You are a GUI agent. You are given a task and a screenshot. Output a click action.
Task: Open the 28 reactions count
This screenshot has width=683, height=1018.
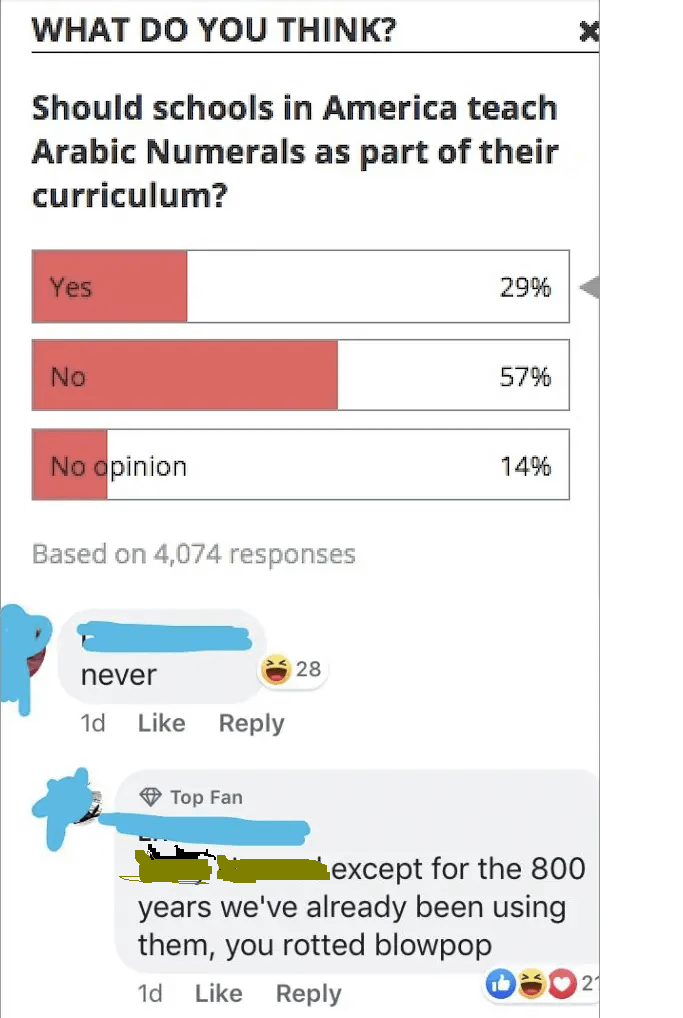pyautogui.click(x=309, y=668)
